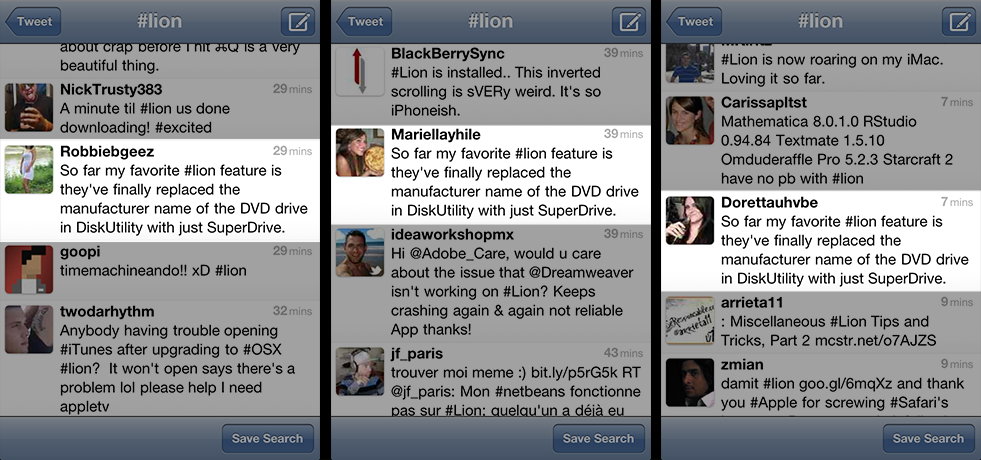The height and width of the screenshot is (460, 981).
Task: Open NickTrusty383's profile picture
Action: point(29,107)
